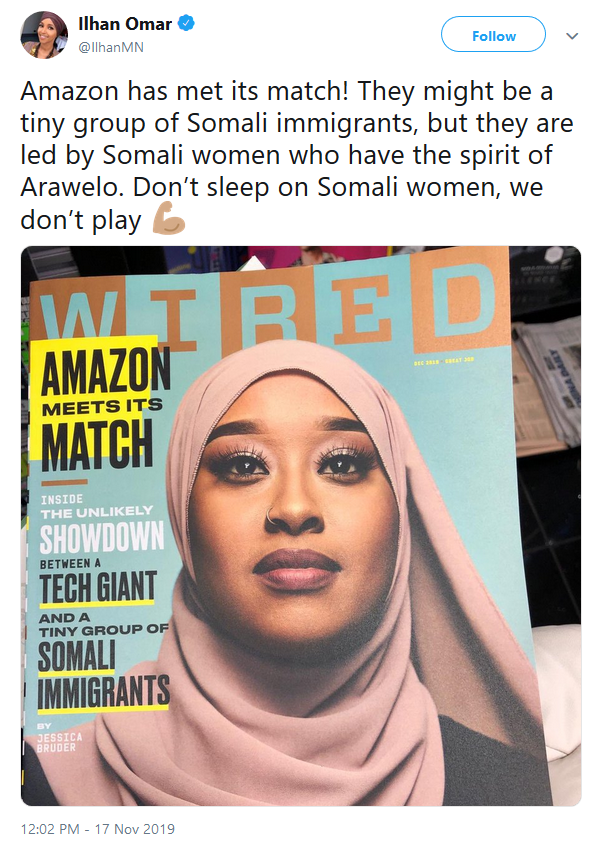Click the flexed bicep emoji in tweet

click(x=168, y=218)
